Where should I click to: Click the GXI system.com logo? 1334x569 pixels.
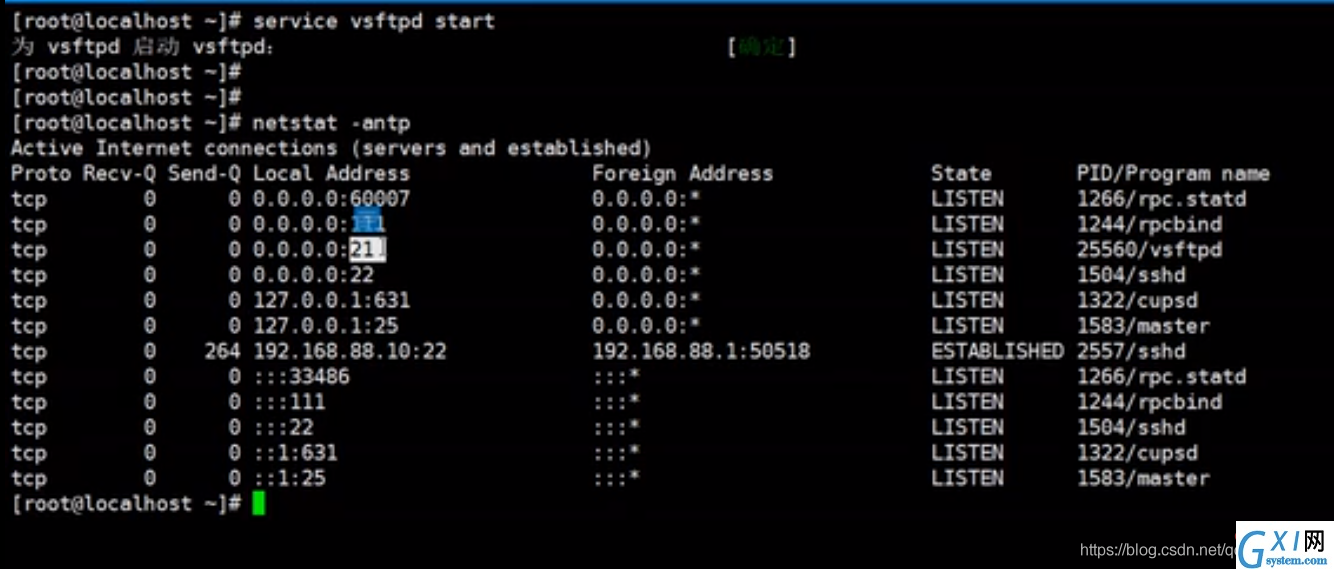click(1283, 545)
